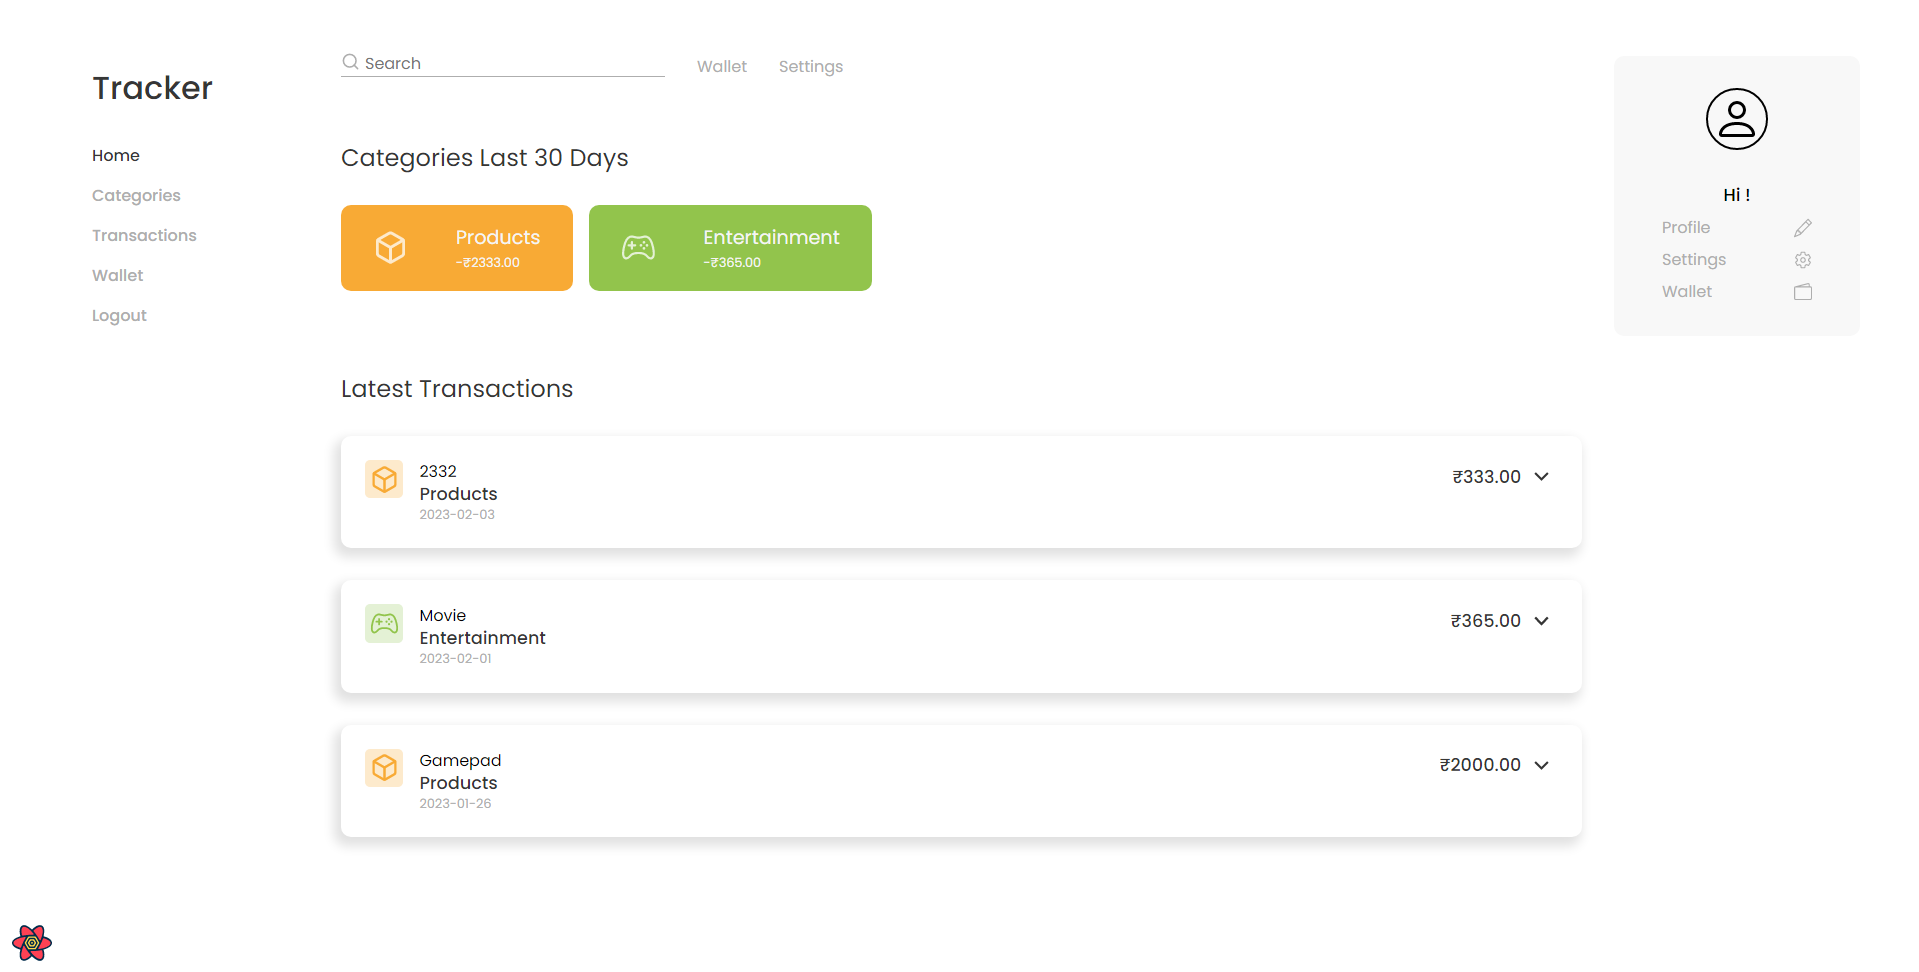Open the orange Products category card
Viewport: 1919px width, 972px height.
pos(457,248)
